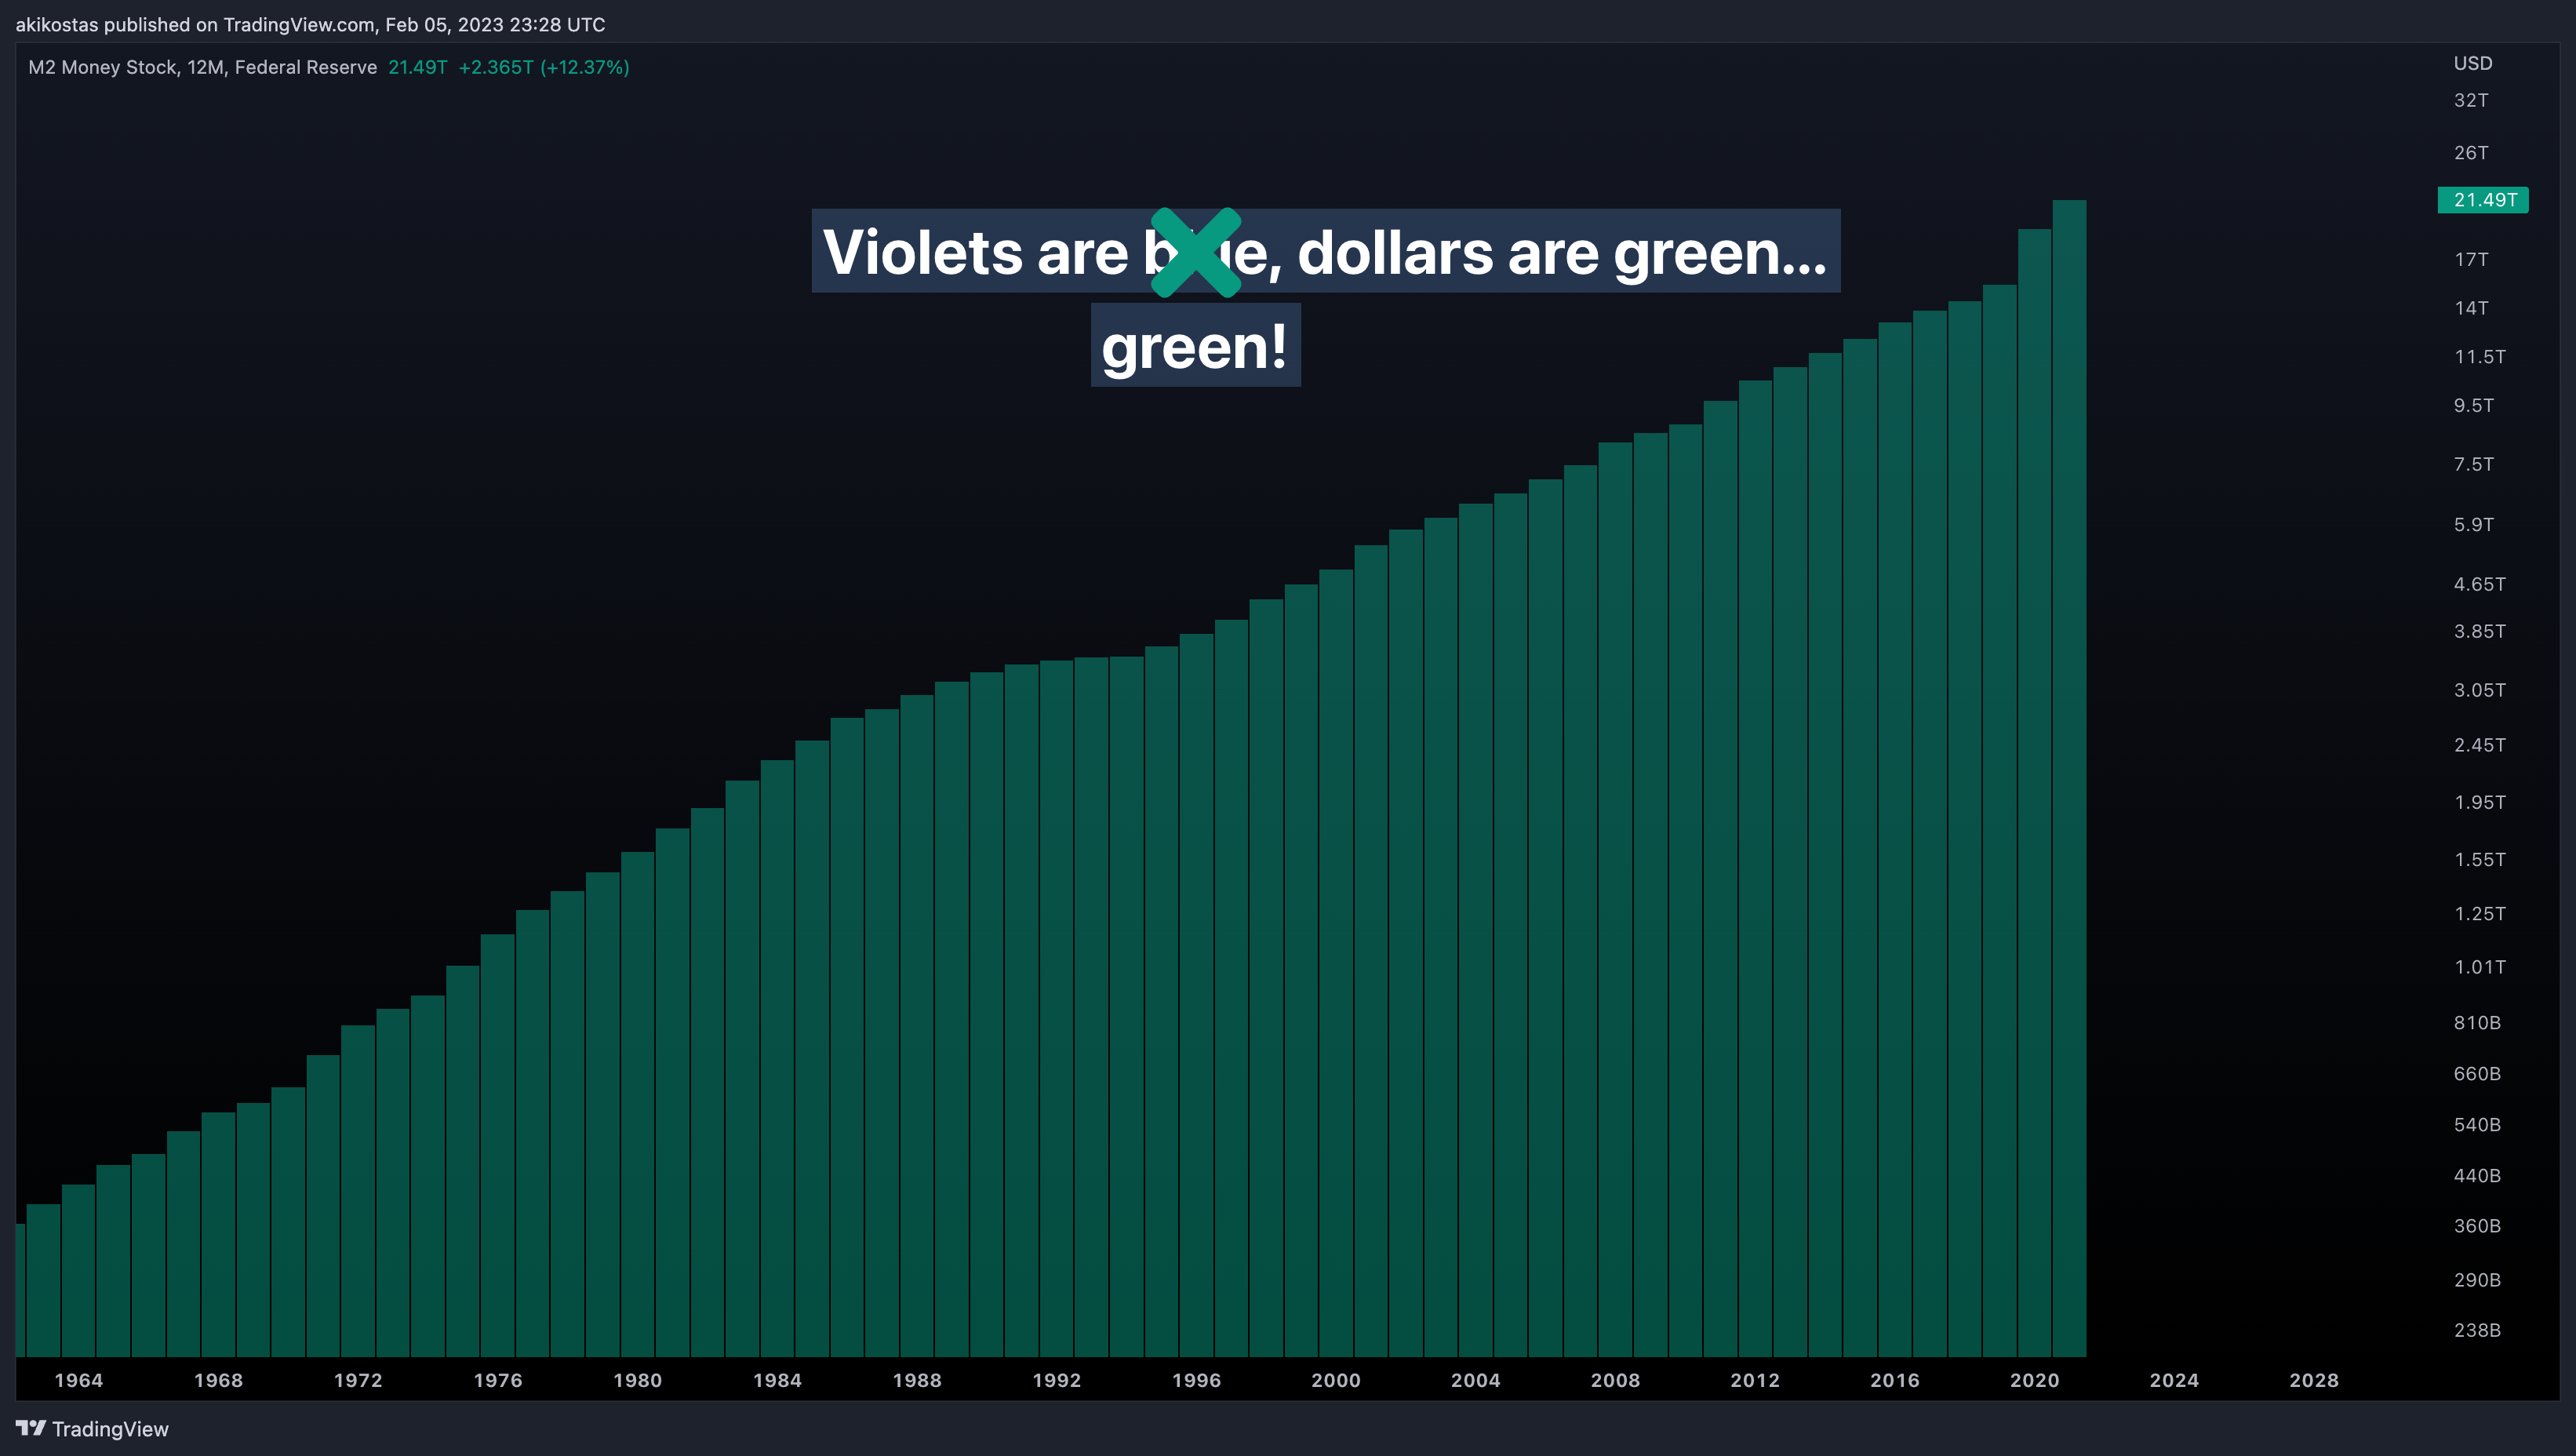Screen dimensions: 2576x1456
Task: Click the 1964 time axis label
Action: pos(79,1380)
